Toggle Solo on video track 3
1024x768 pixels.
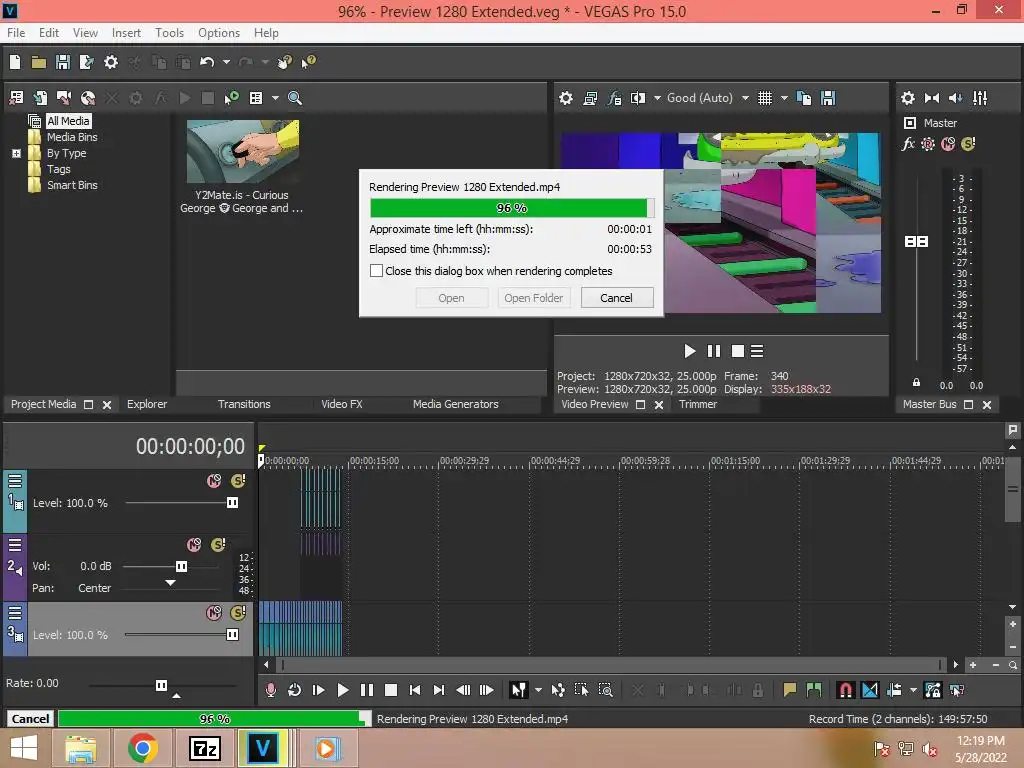coord(238,613)
